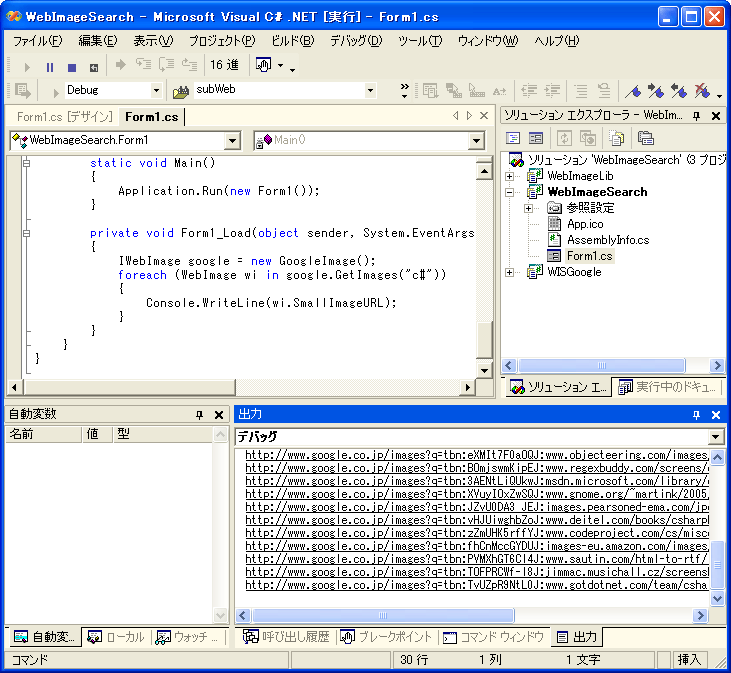
Task: Switch to ローカル tab
Action: [117, 637]
